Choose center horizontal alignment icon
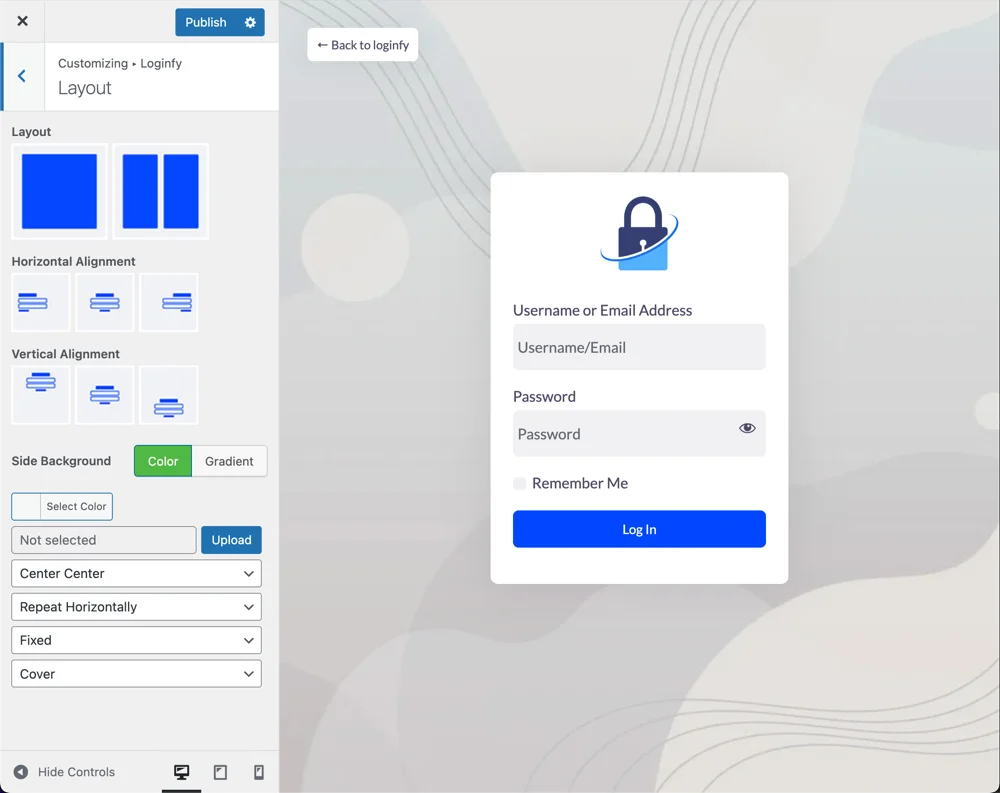Screen dimensions: 1000x793 pos(105,302)
